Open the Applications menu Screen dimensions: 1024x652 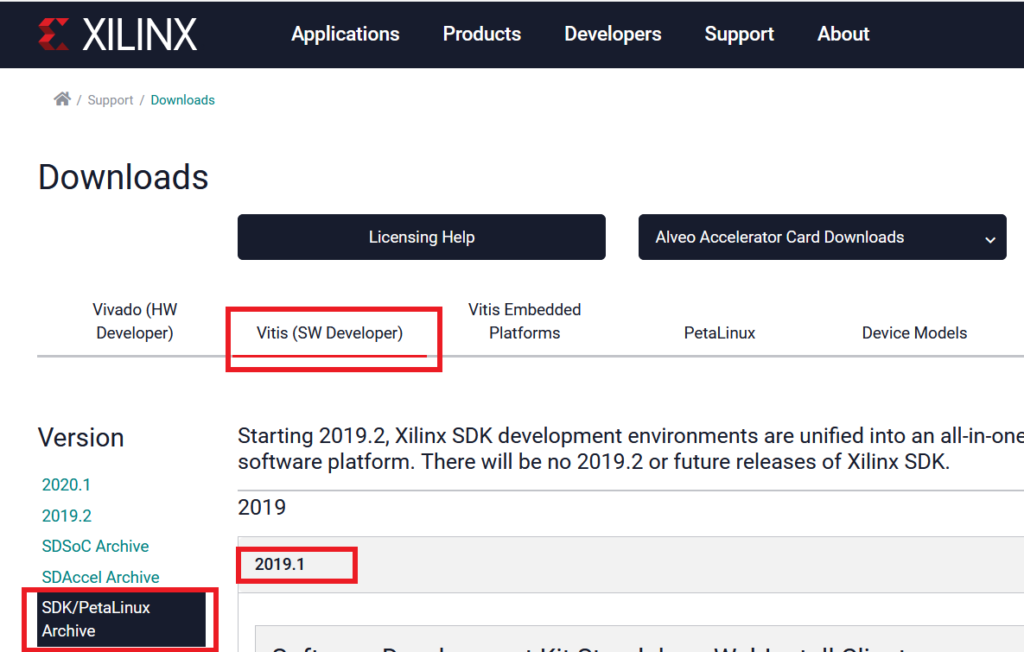(345, 34)
